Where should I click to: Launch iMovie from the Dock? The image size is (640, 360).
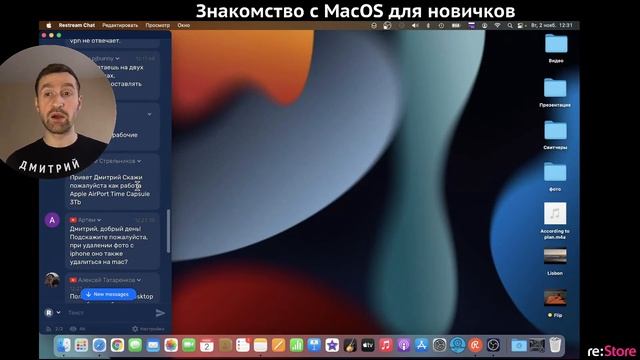tap(332, 345)
